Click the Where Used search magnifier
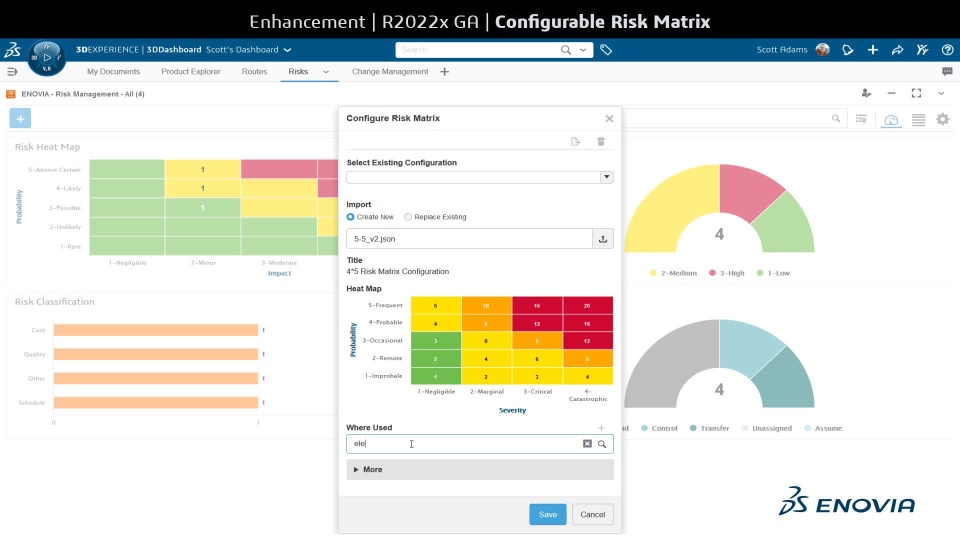Screen dimensions: 960x540 (602, 444)
